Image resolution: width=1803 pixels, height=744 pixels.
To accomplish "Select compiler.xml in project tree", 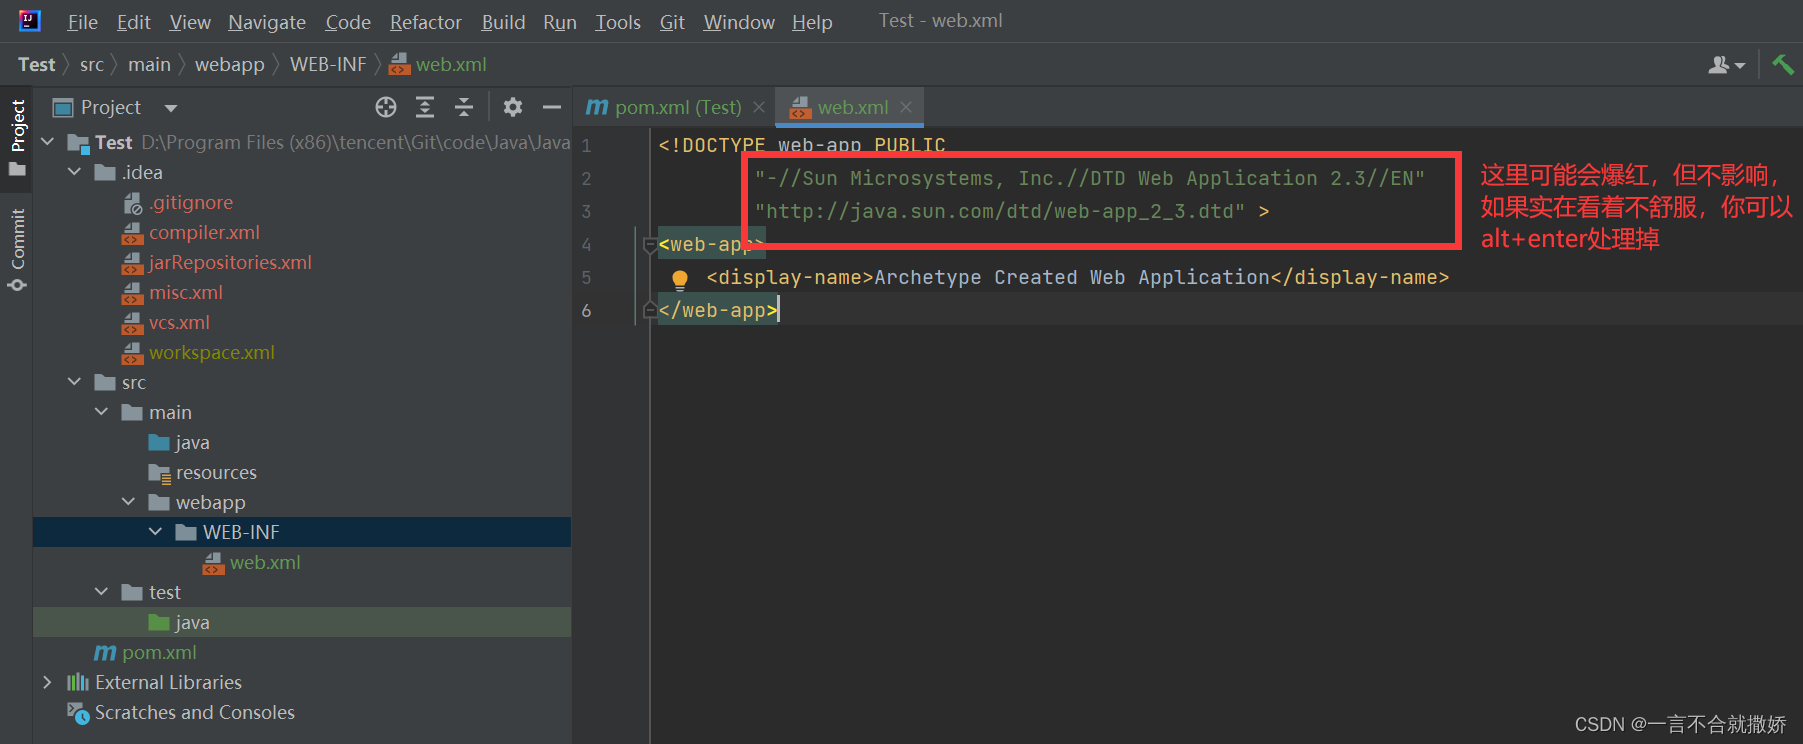I will (204, 232).
